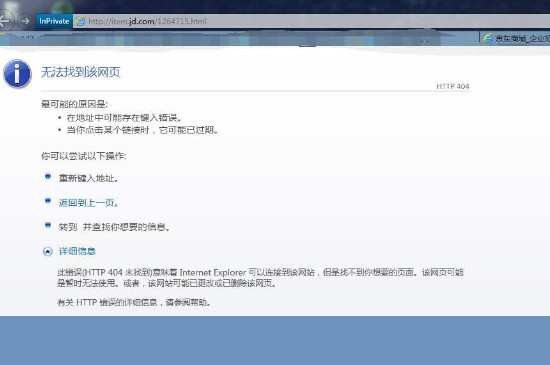Click the blue bullet beside 返回到上一页
Viewport: 550px width, 365px height.
tap(48, 201)
